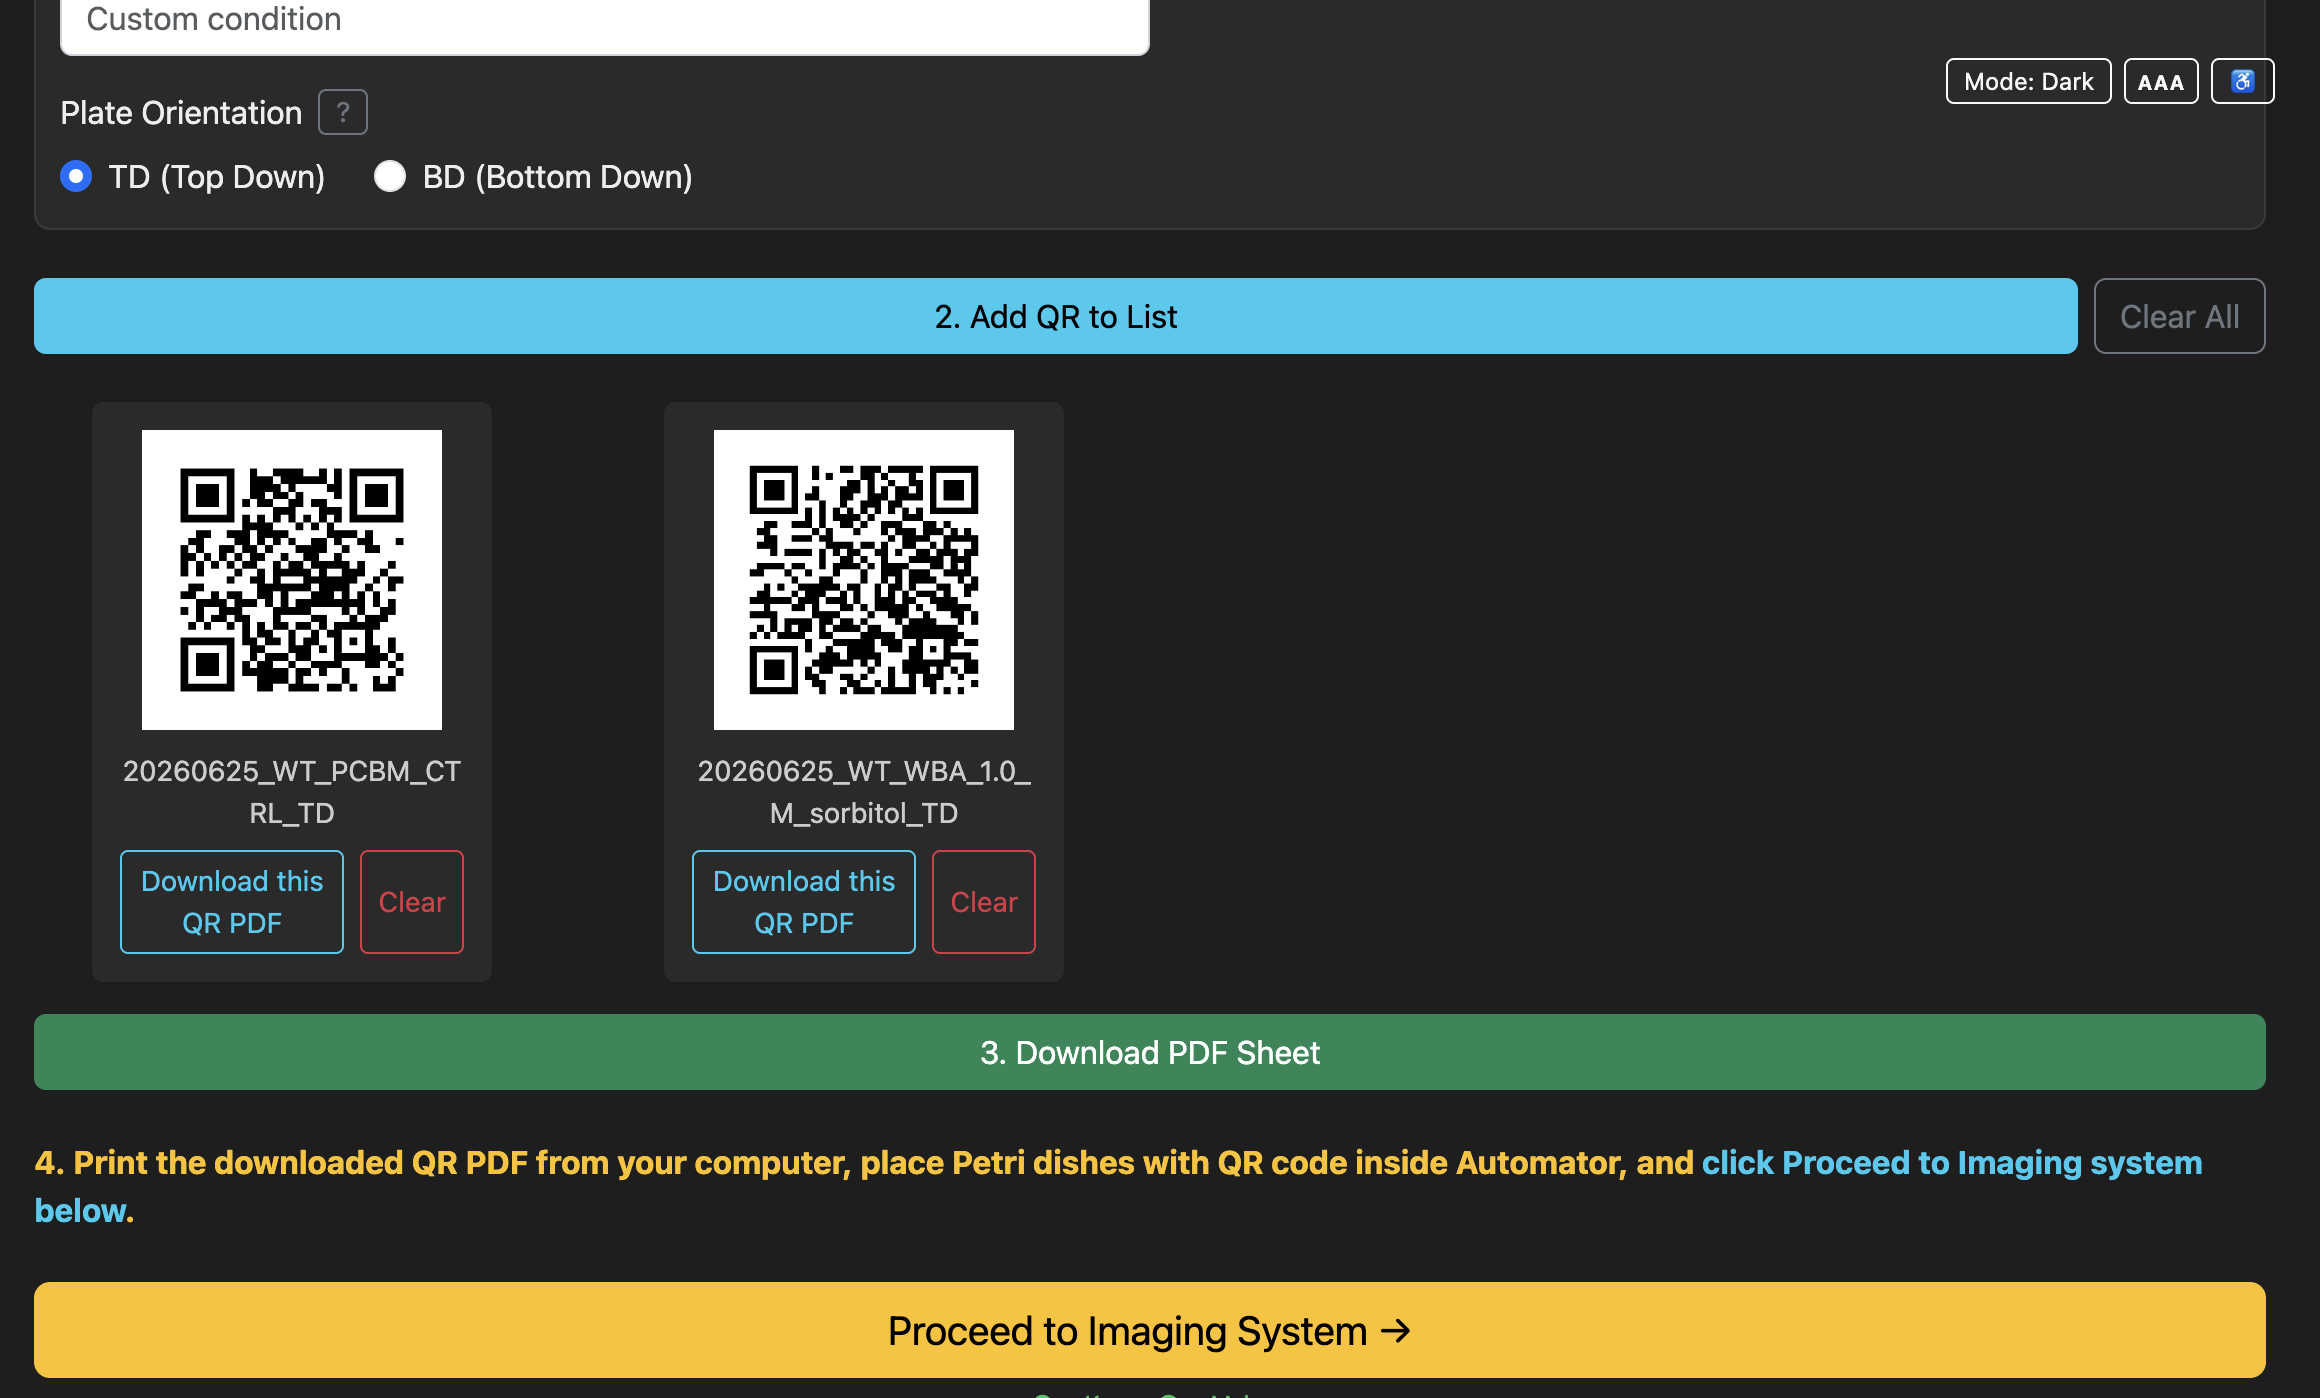The width and height of the screenshot is (2320, 1398).
Task: Clear the 20260625_WT_PCBM_CTRL_TD QR entry
Action: [412, 902]
